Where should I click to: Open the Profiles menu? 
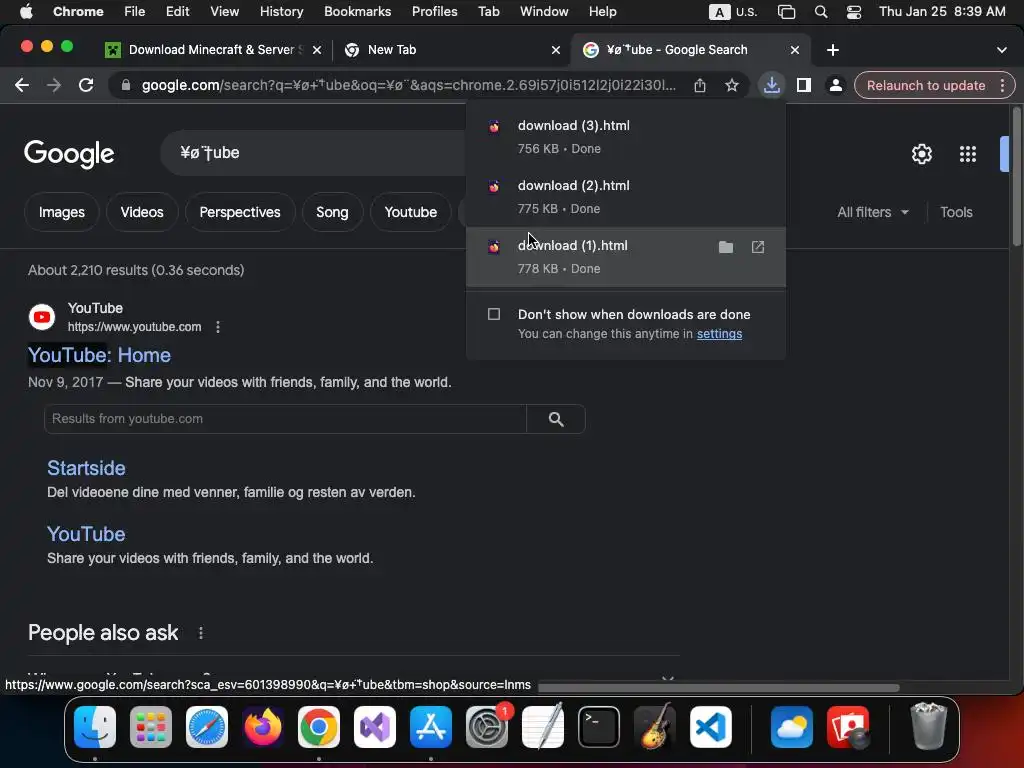coord(434,12)
